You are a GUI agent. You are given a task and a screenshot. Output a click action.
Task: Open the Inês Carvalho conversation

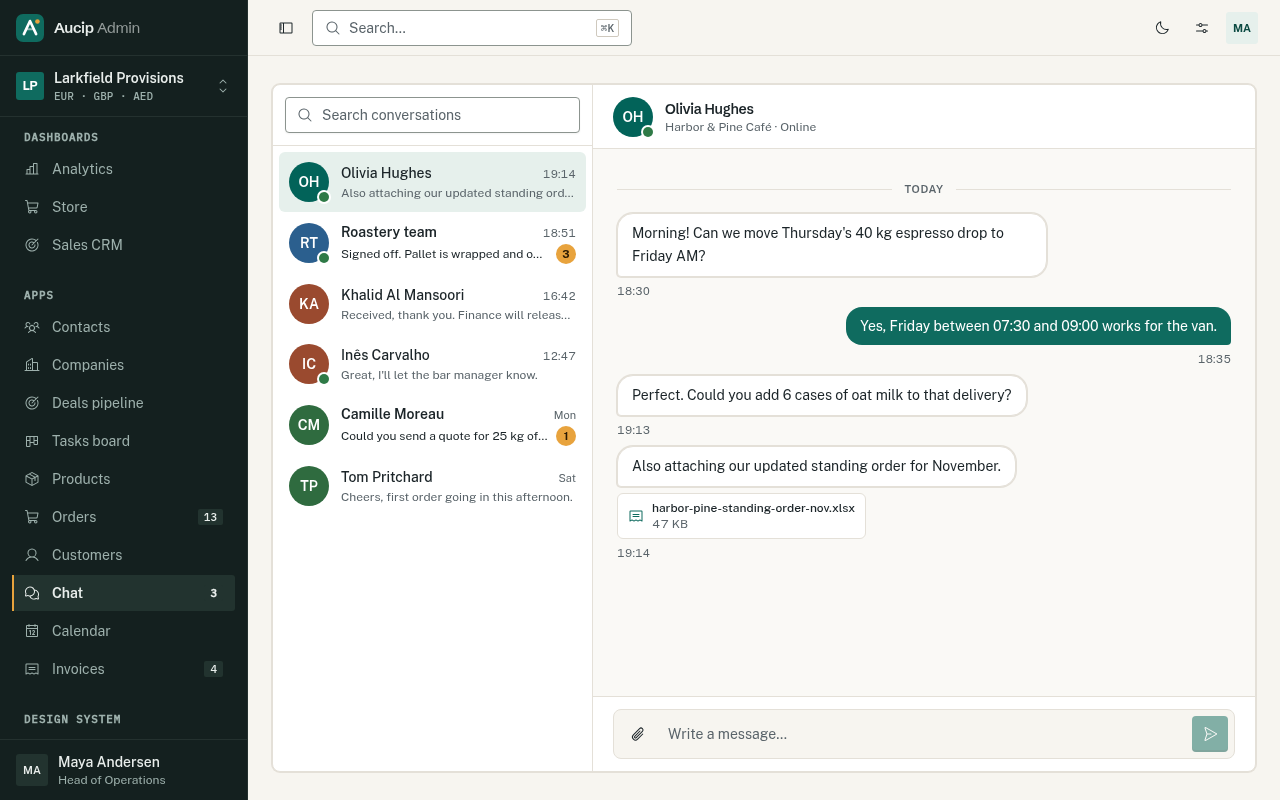(x=432, y=364)
